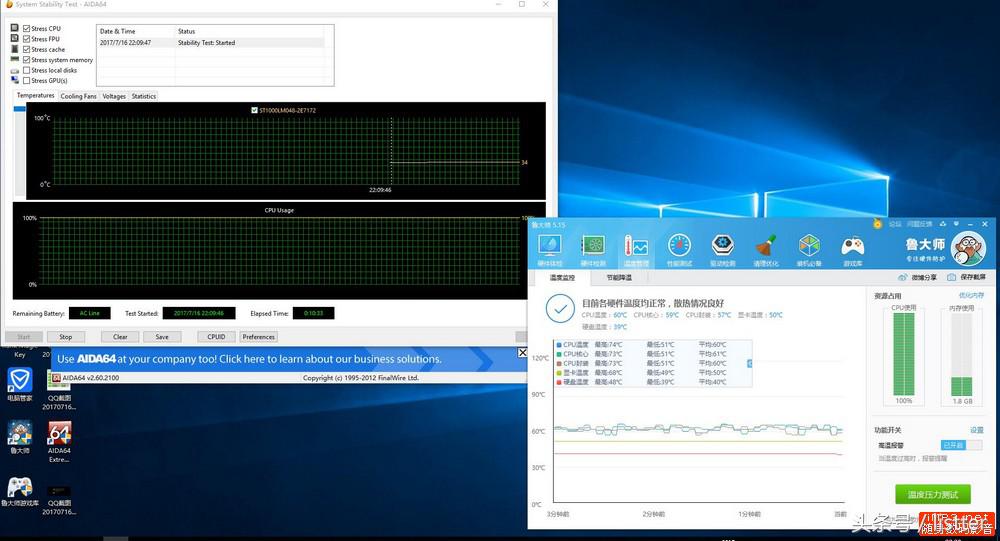The image size is (1000, 541).
Task: Close the AIDA64 advertisement banner
Action: click(522, 353)
